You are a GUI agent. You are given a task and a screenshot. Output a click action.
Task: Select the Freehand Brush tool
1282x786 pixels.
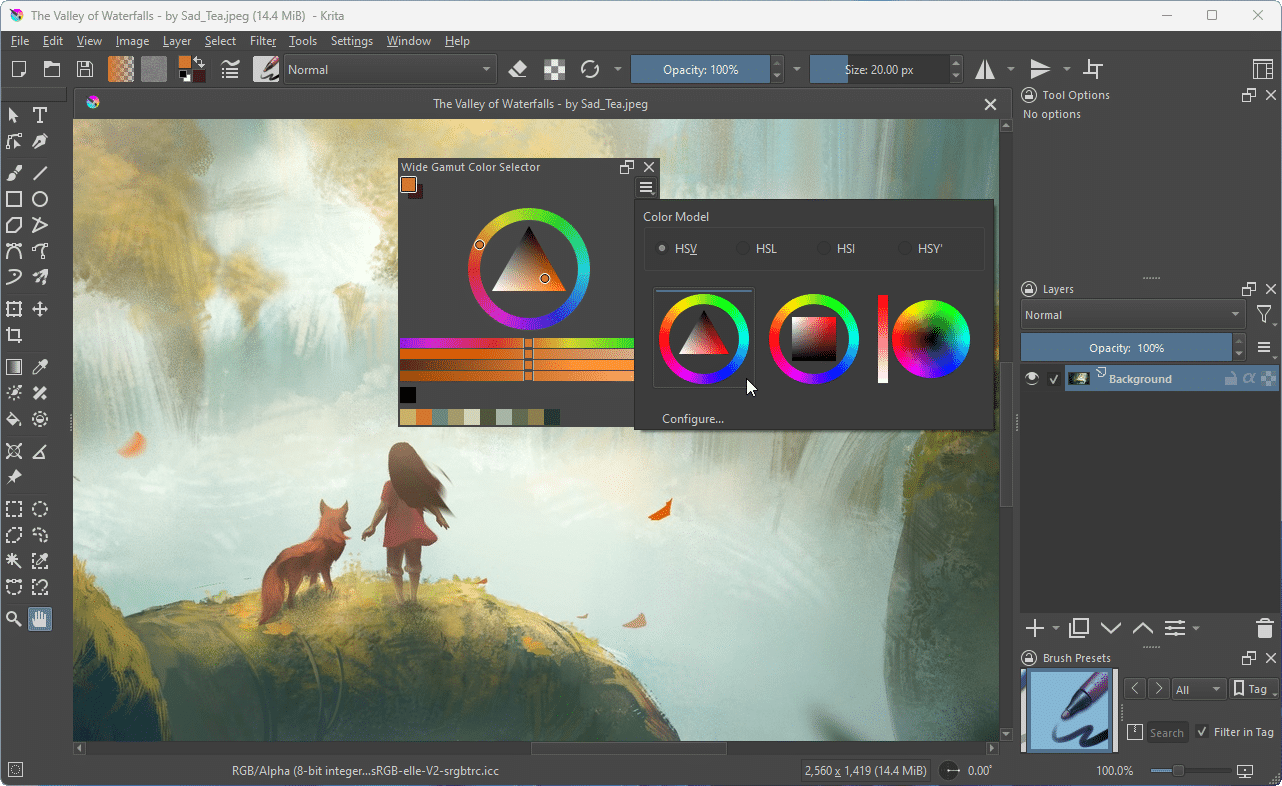(x=13, y=172)
